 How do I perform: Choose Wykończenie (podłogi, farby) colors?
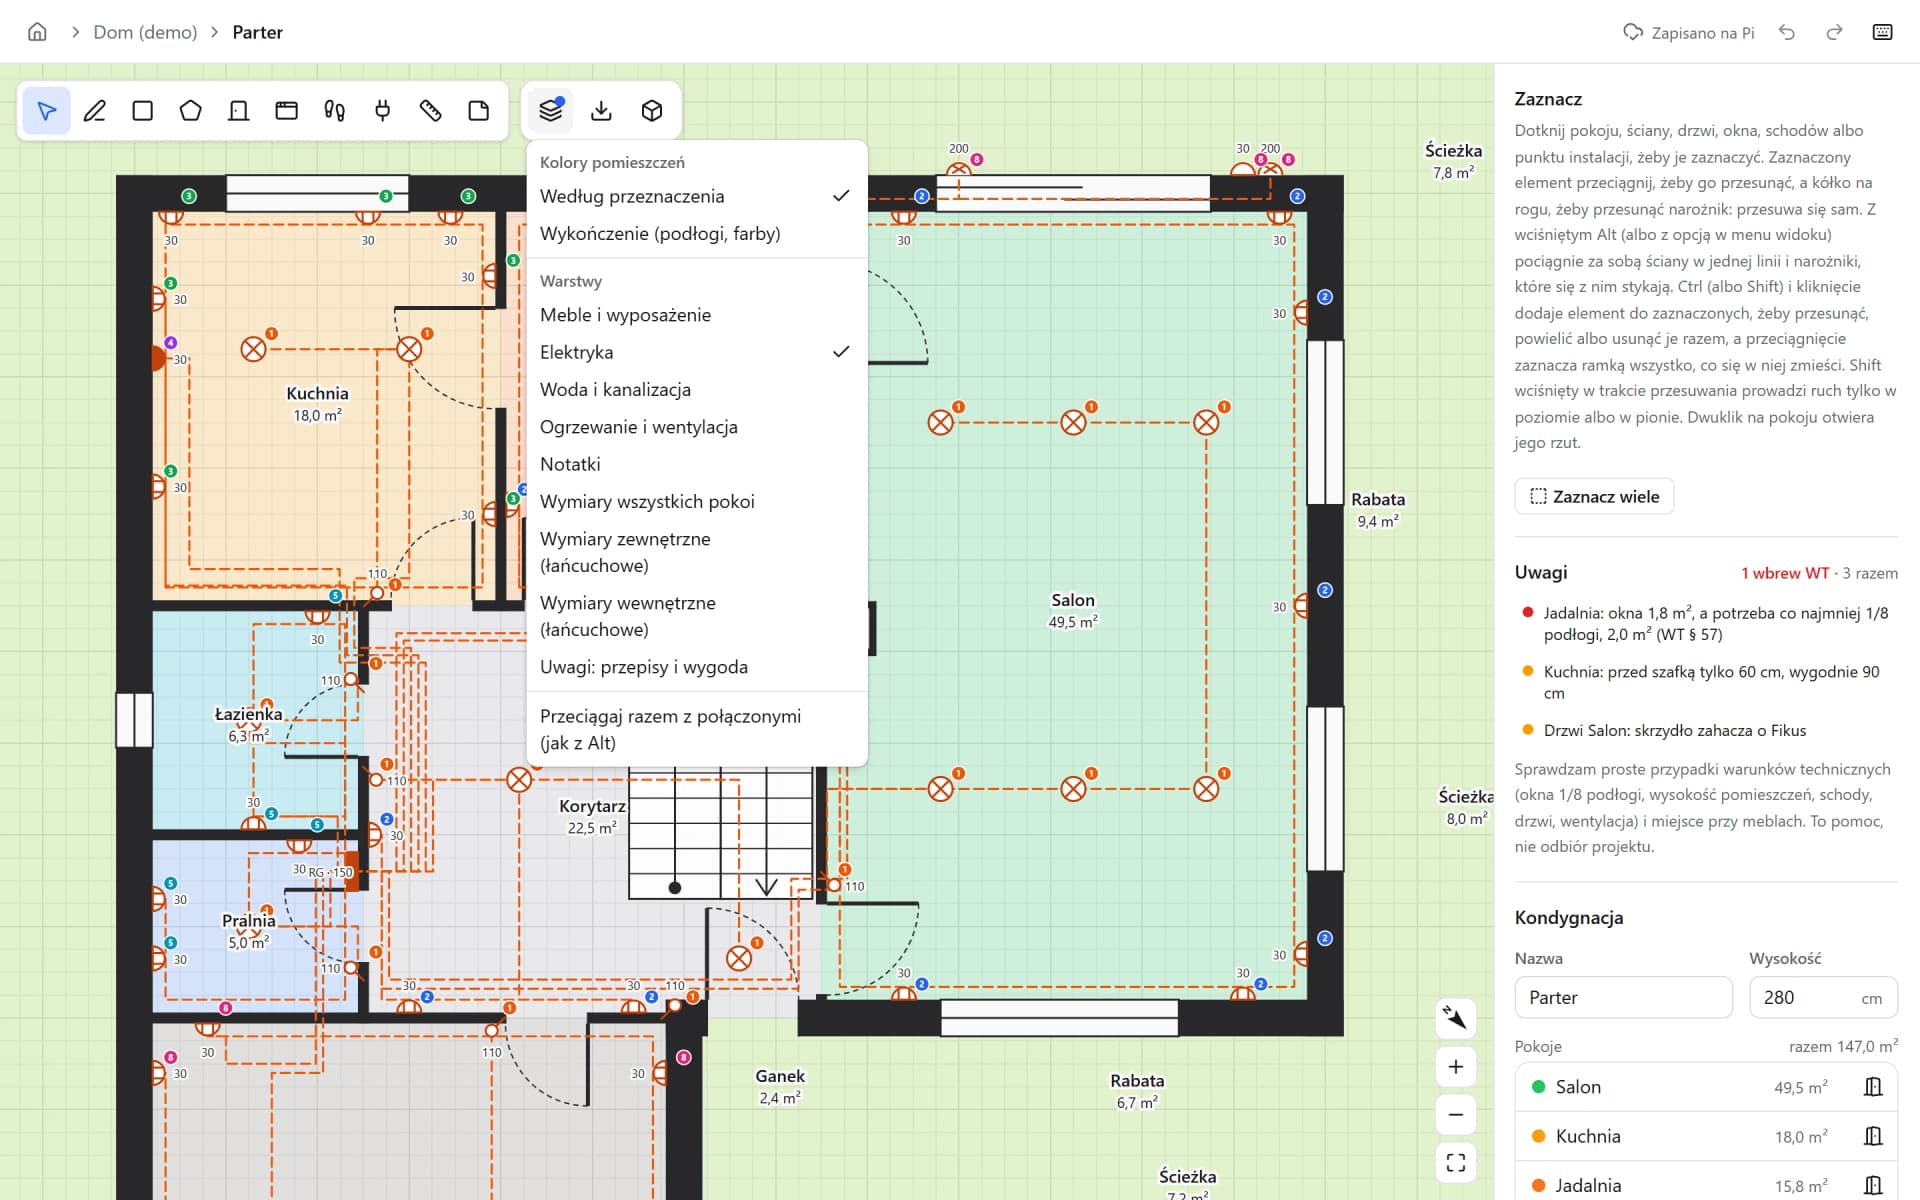point(696,234)
